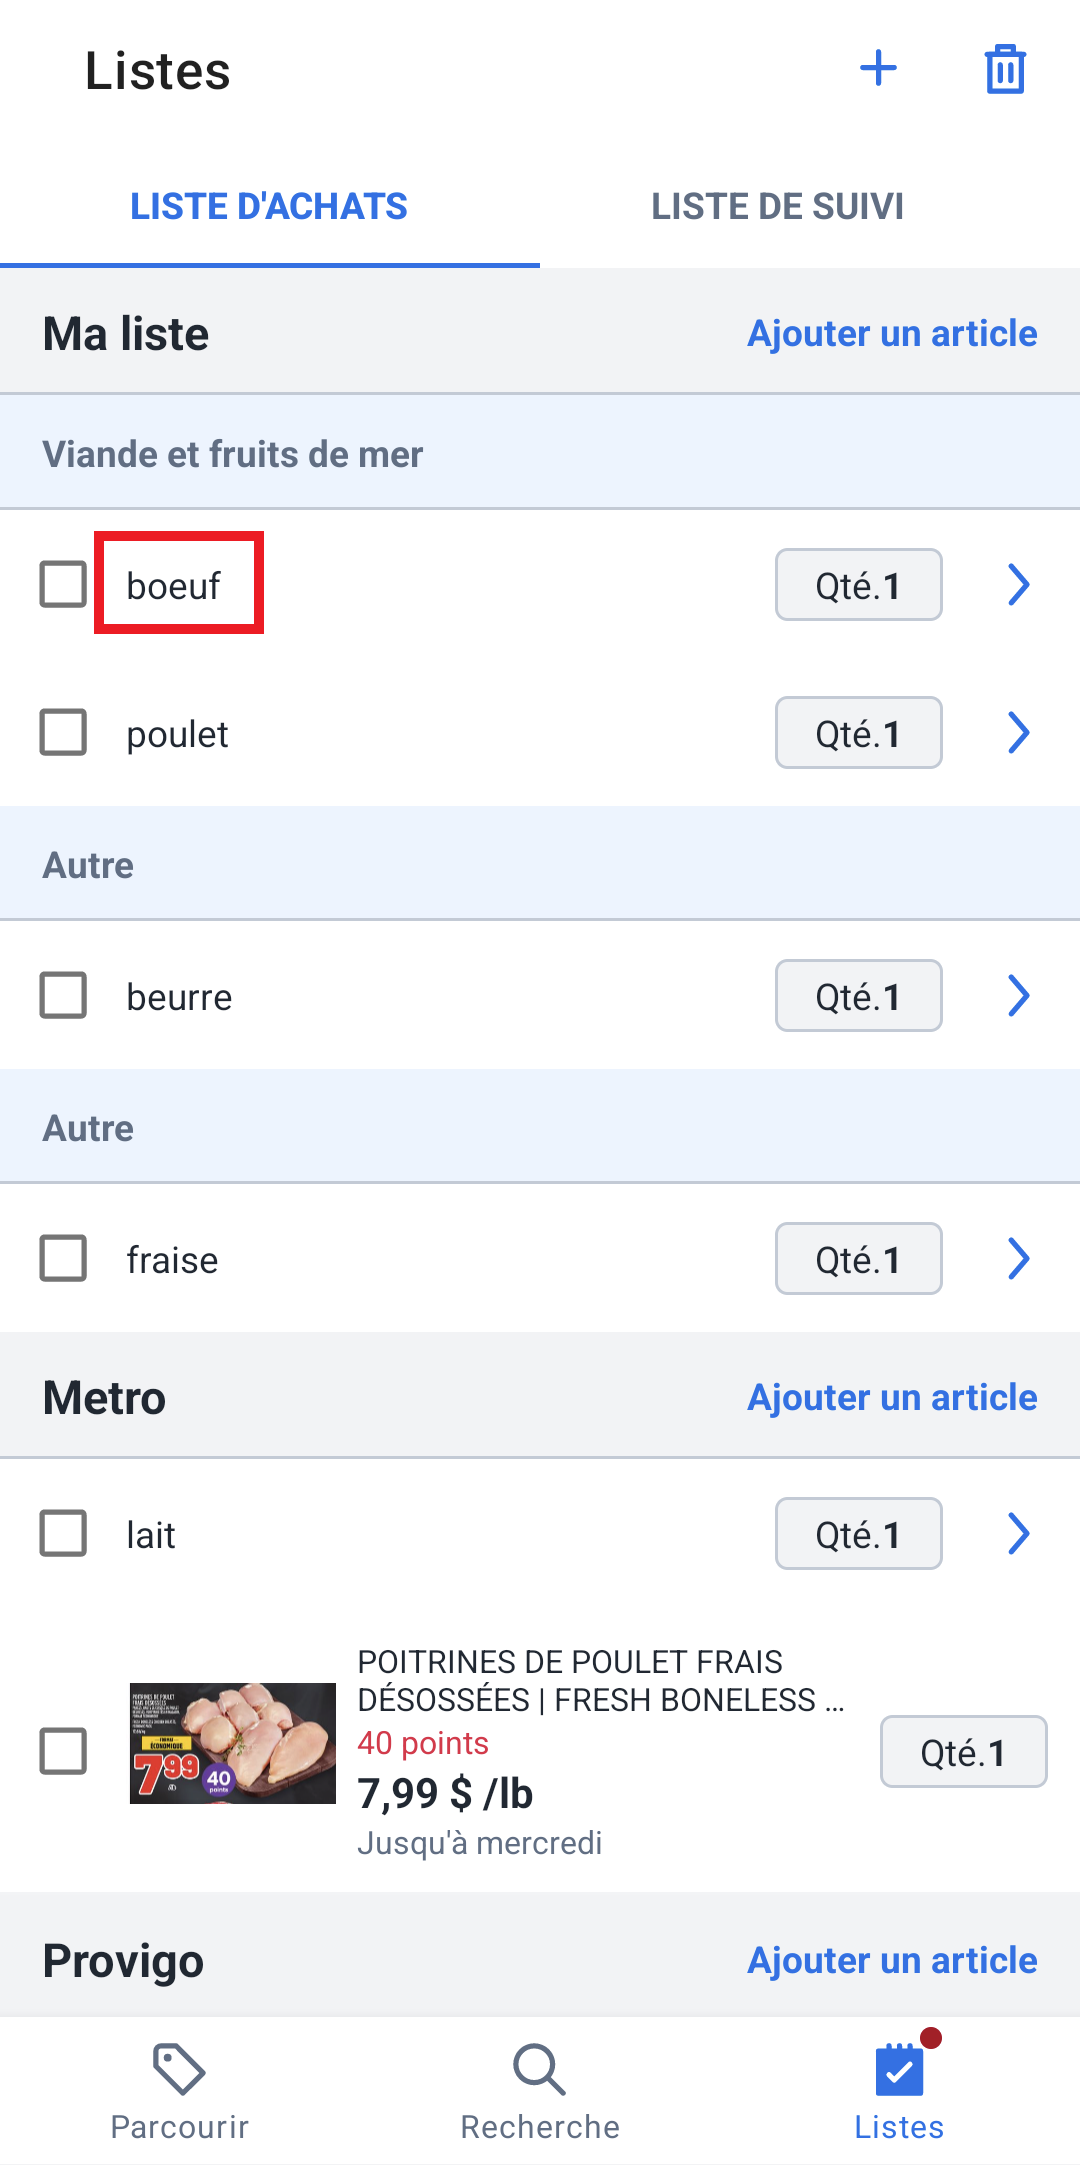The width and height of the screenshot is (1080, 2165).
Task: Change quantity button for poulet
Action: tap(859, 733)
